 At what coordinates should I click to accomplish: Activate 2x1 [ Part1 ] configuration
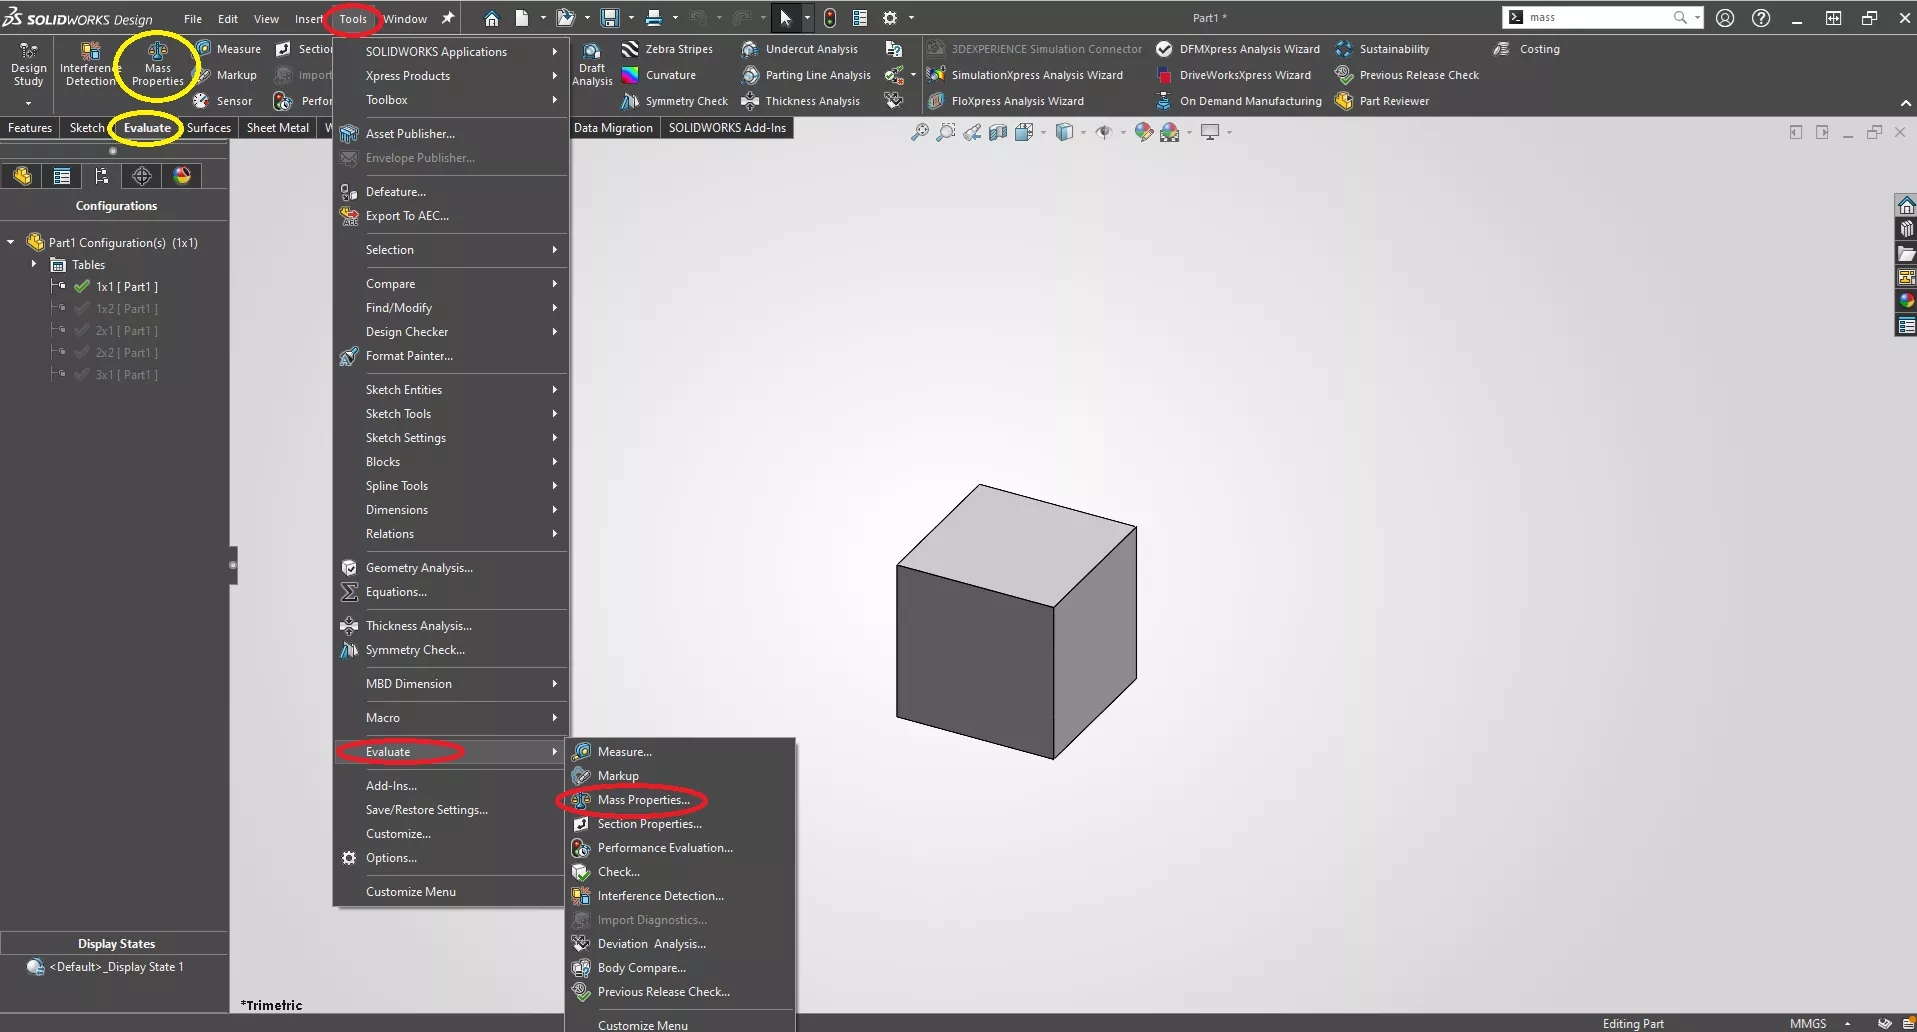coord(127,331)
